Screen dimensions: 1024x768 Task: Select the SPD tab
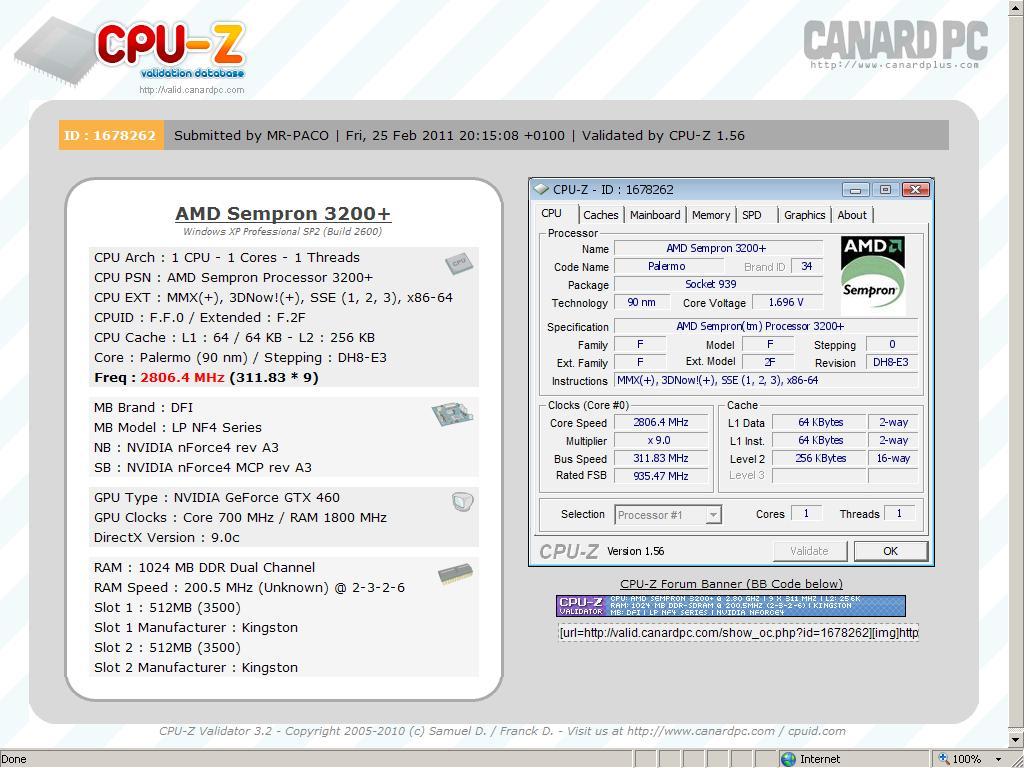click(x=752, y=215)
